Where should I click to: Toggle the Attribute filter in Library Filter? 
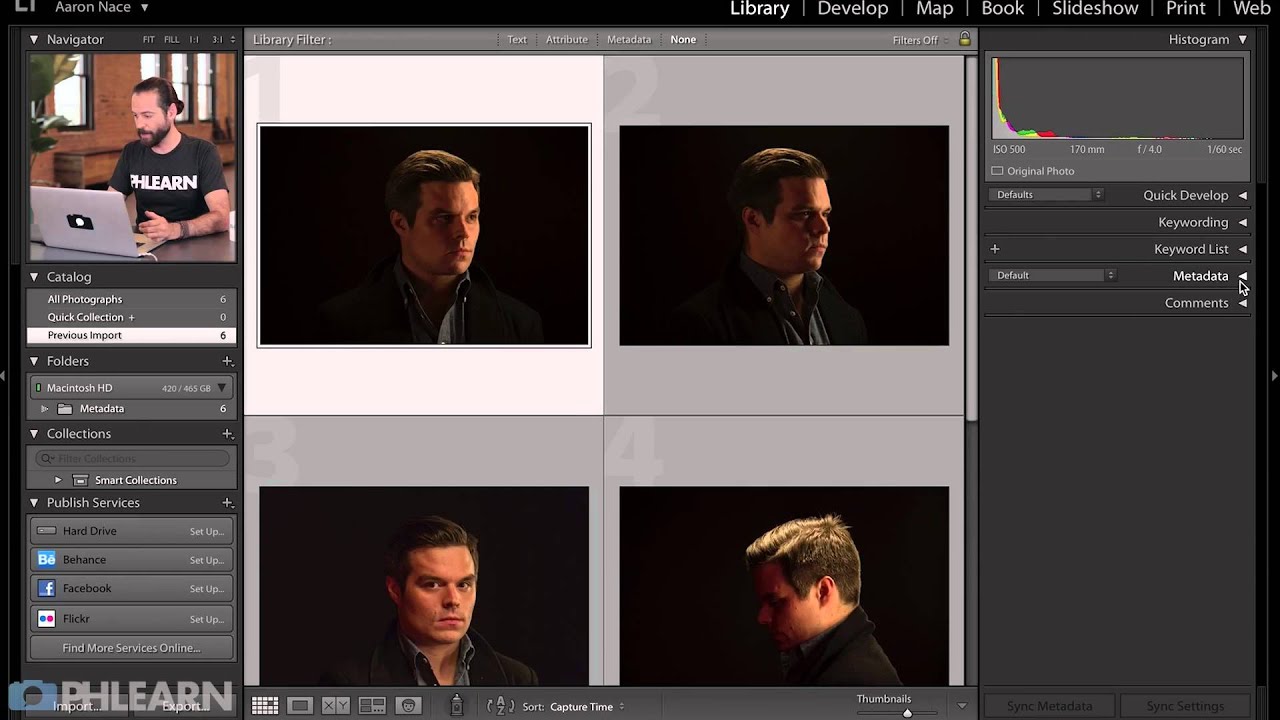click(x=567, y=40)
